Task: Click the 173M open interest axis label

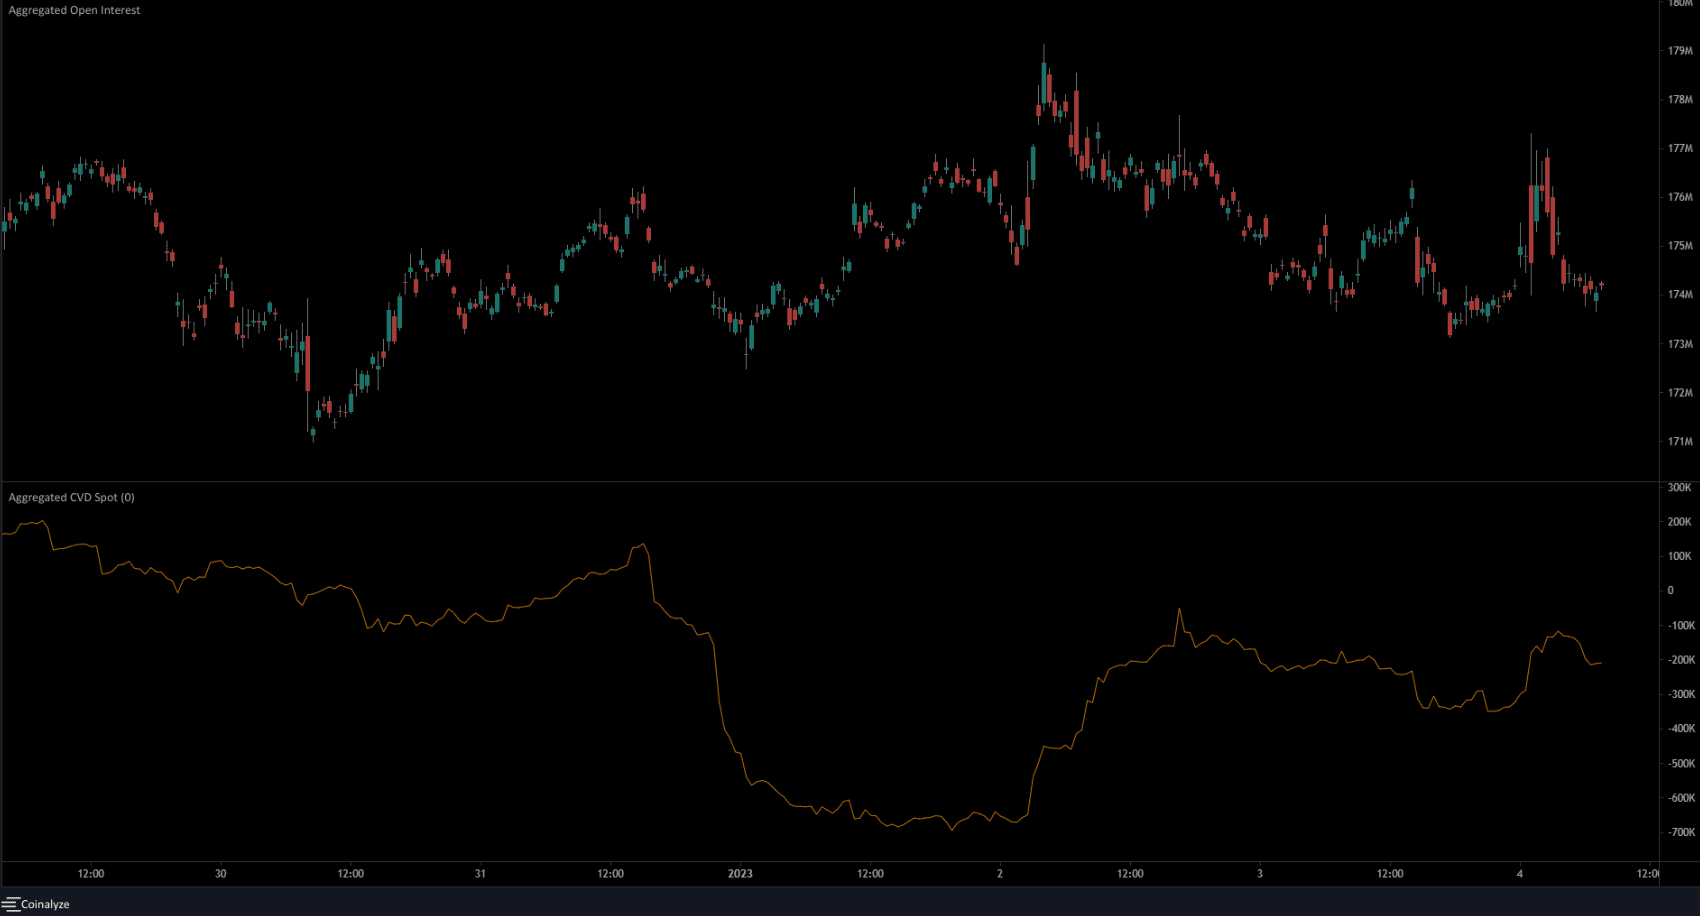Action: click(x=1680, y=344)
